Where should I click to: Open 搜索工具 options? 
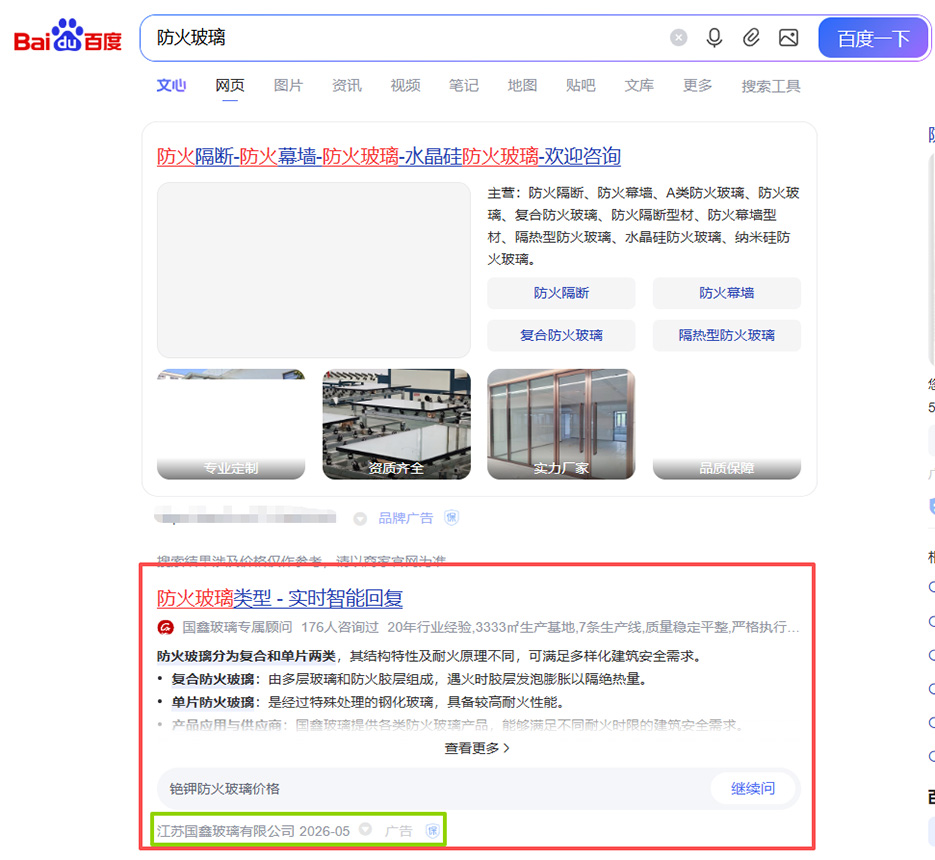pyautogui.click(x=771, y=86)
